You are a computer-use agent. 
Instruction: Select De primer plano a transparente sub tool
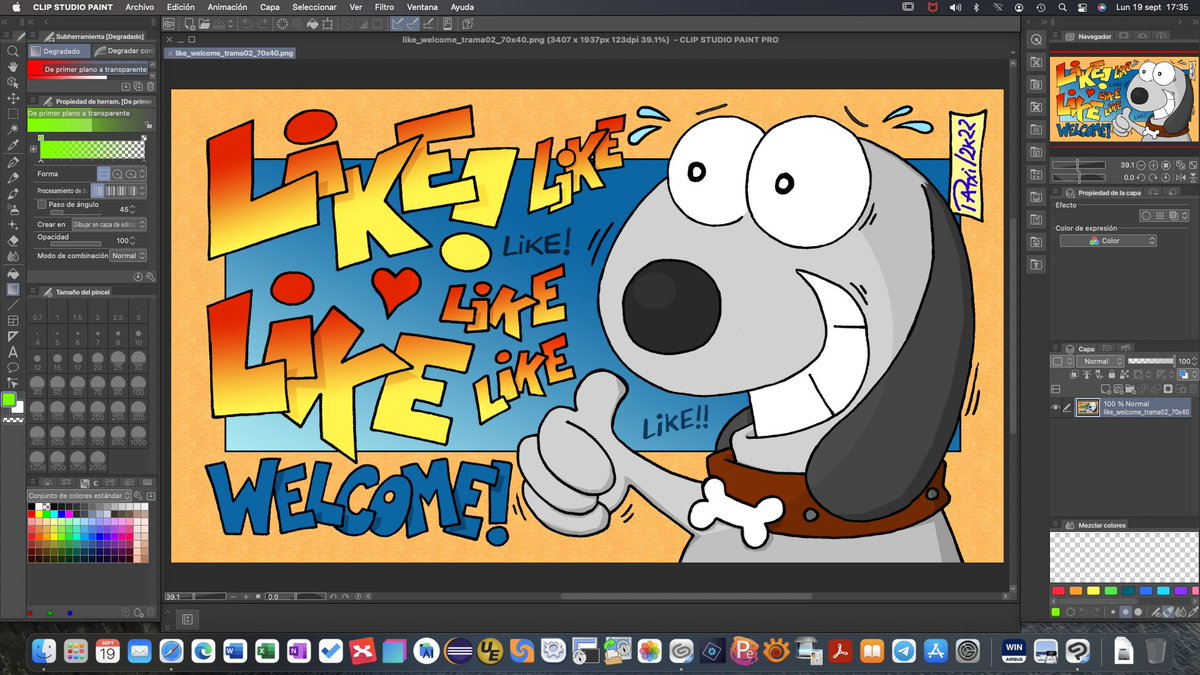point(88,70)
